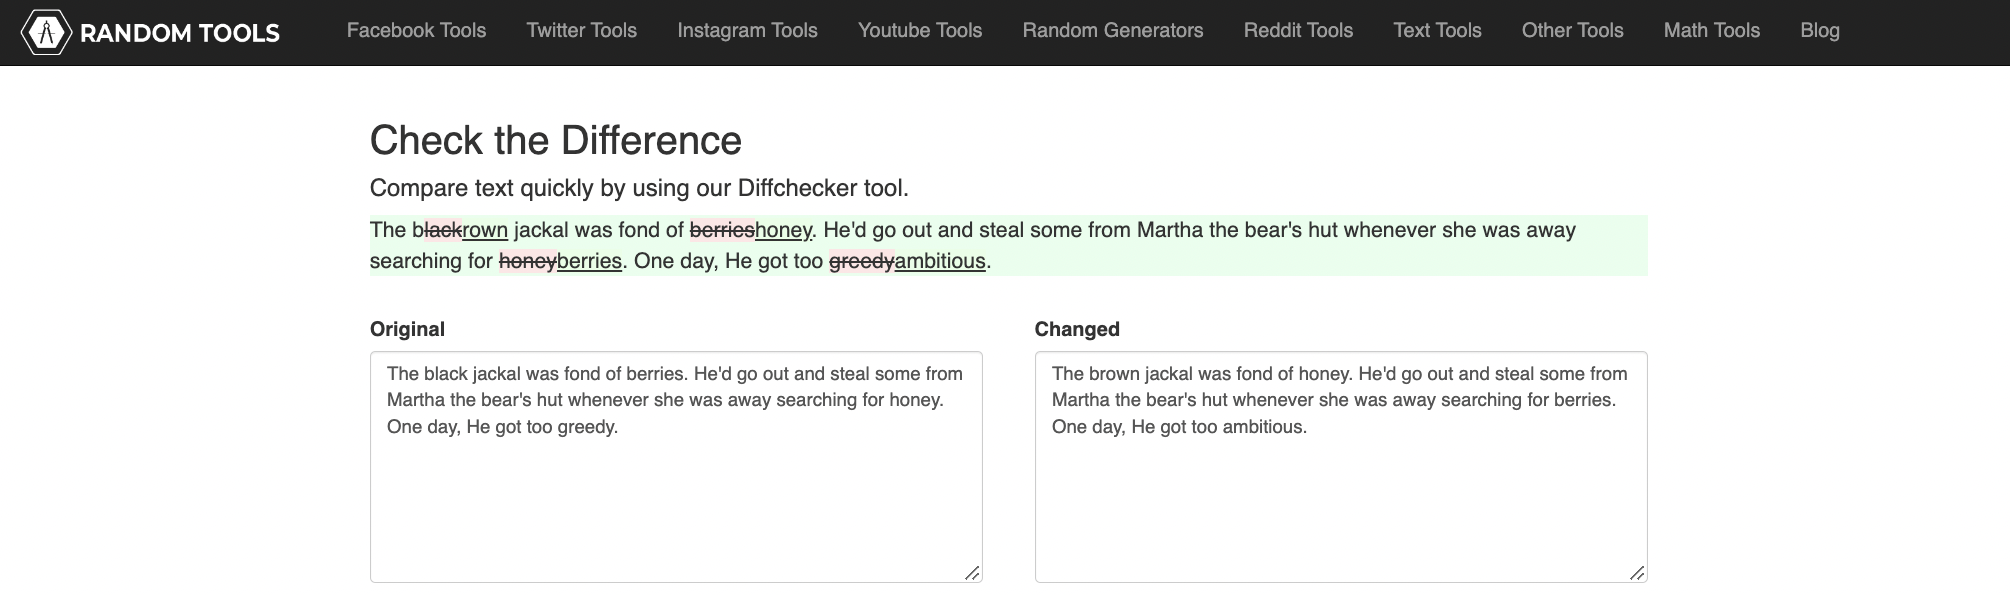This screenshot has height=595, width=2010.
Task: Open the Twitter Tools menu
Action: 581,31
